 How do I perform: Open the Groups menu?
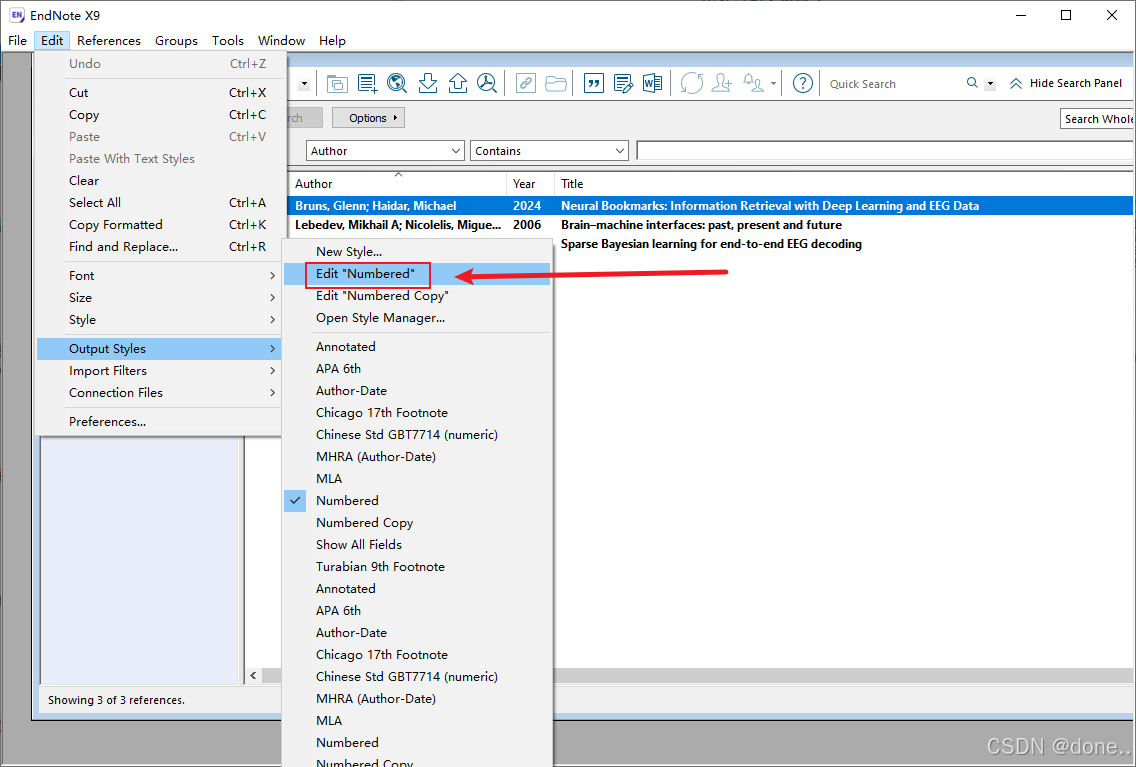coord(176,41)
